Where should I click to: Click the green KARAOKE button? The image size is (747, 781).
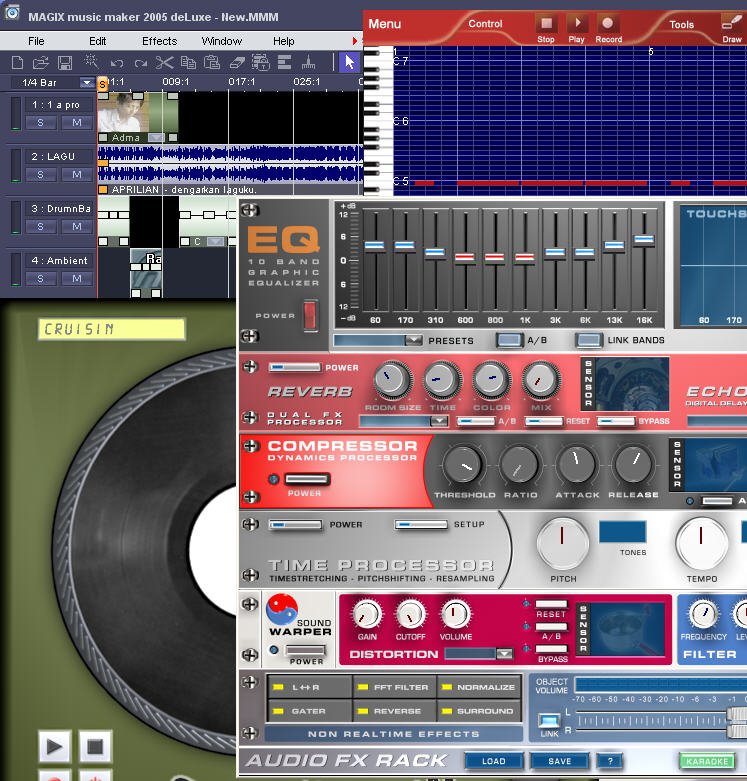point(707,761)
